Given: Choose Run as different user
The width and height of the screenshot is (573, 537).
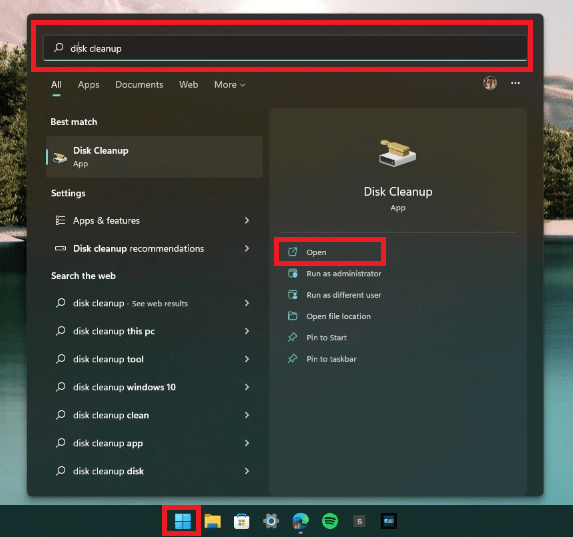Looking at the screenshot, I should pos(344,295).
